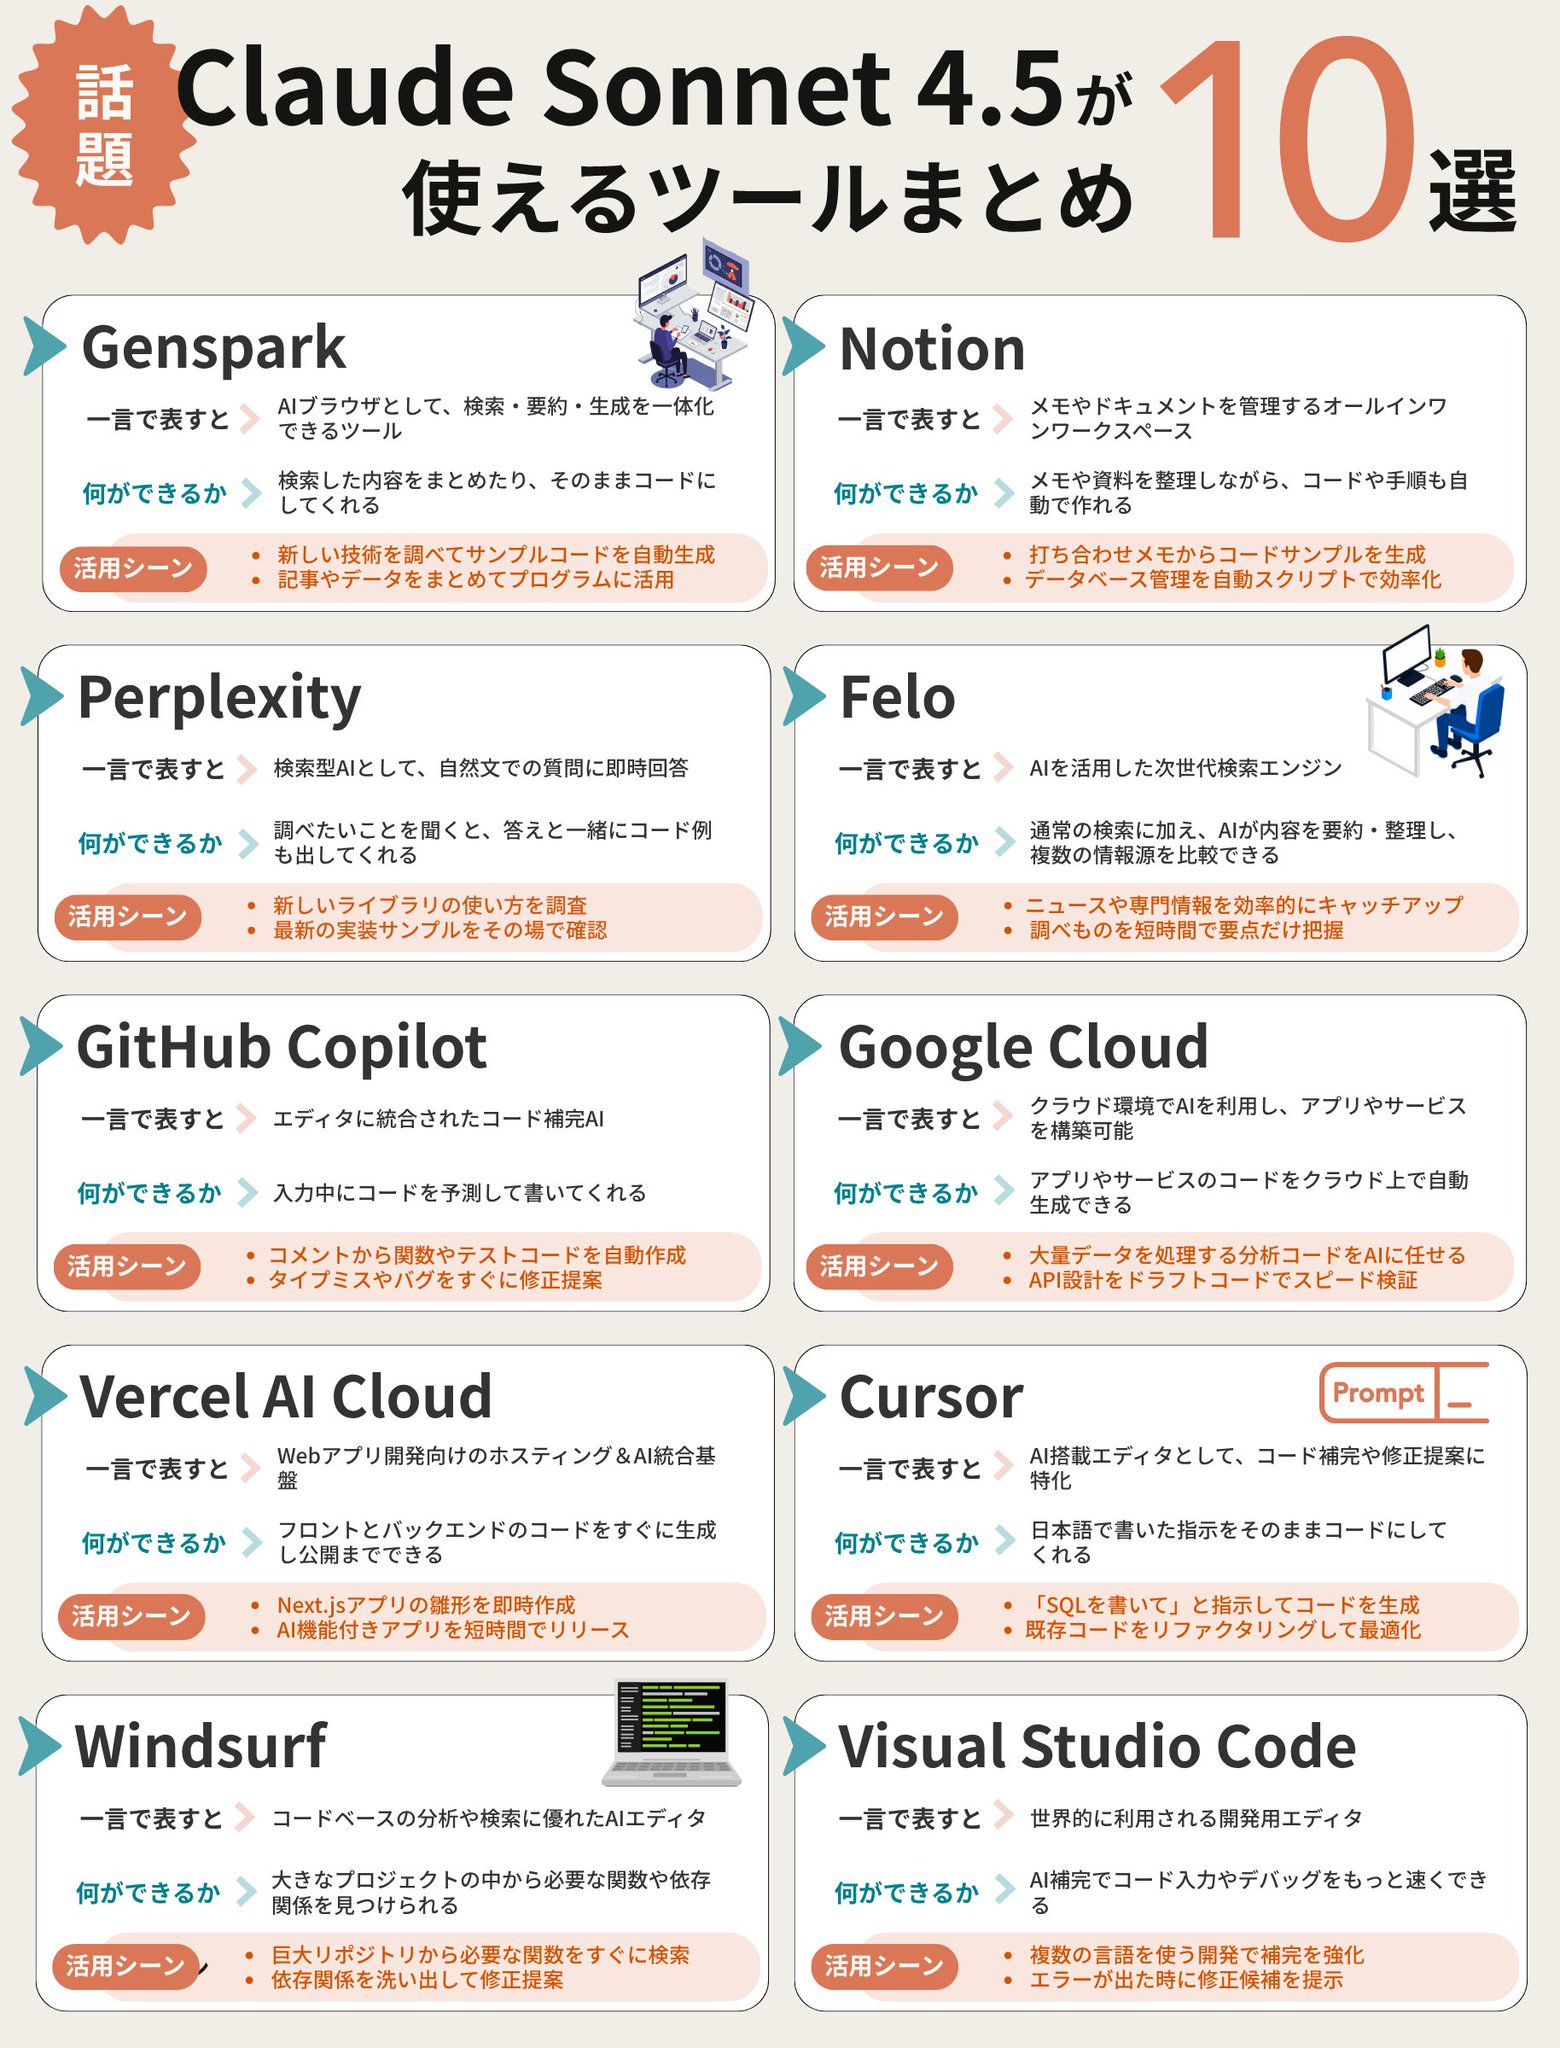Click the 活用シーン pill in the Cursor card
Viewport: 1560px width, 2048px height.
coord(884,1617)
